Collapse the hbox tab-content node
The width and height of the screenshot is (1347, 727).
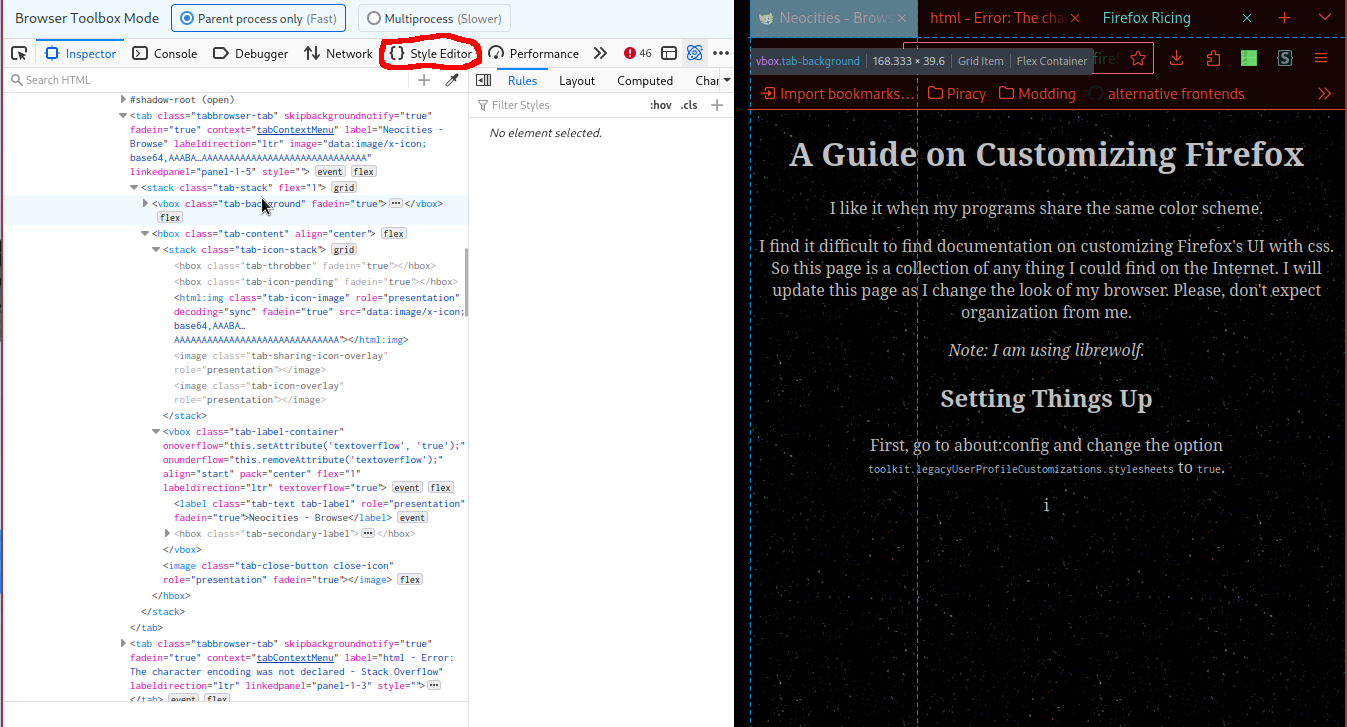coord(146,234)
